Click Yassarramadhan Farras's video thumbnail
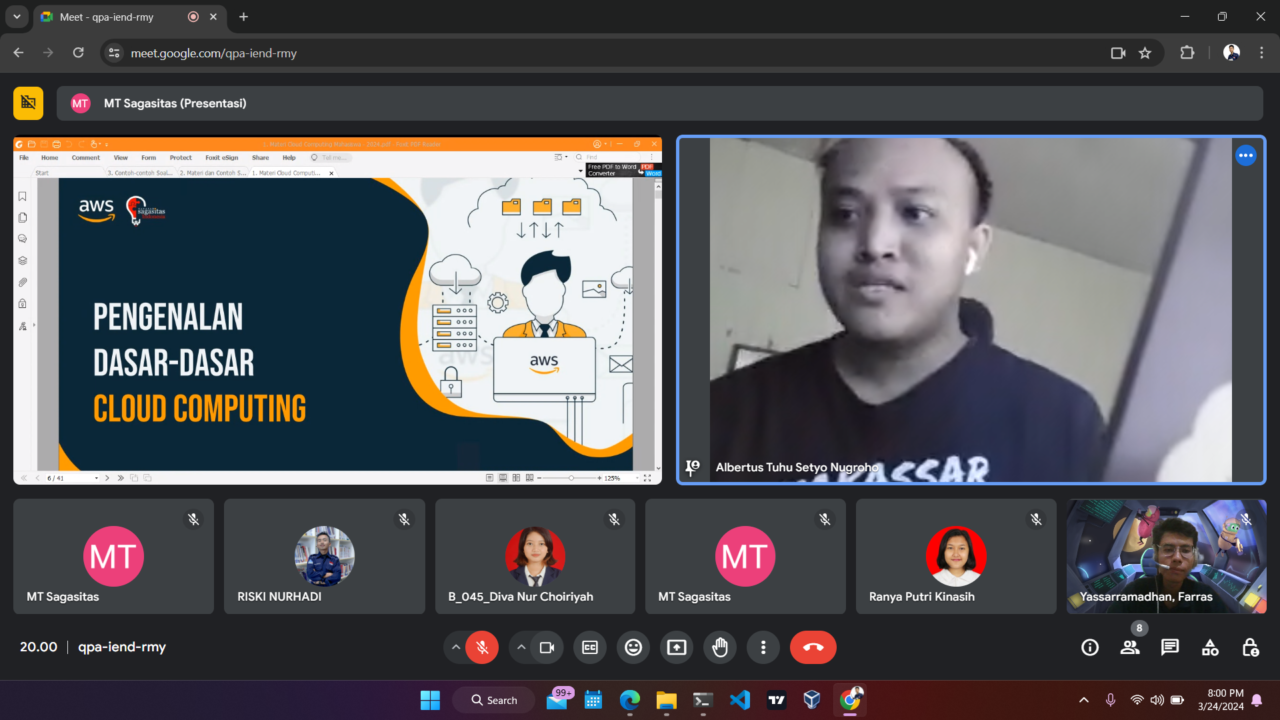Screen dimensions: 1280x720 pyautogui.click(x=1166, y=556)
